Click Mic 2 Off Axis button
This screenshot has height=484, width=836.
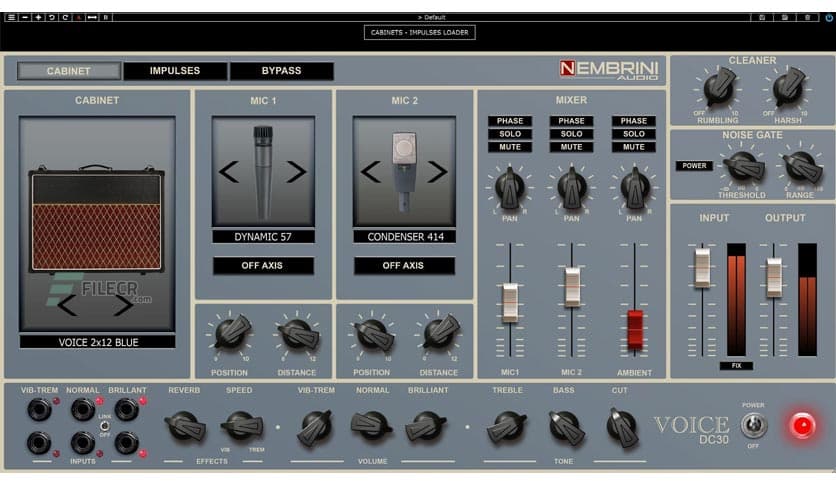click(404, 265)
